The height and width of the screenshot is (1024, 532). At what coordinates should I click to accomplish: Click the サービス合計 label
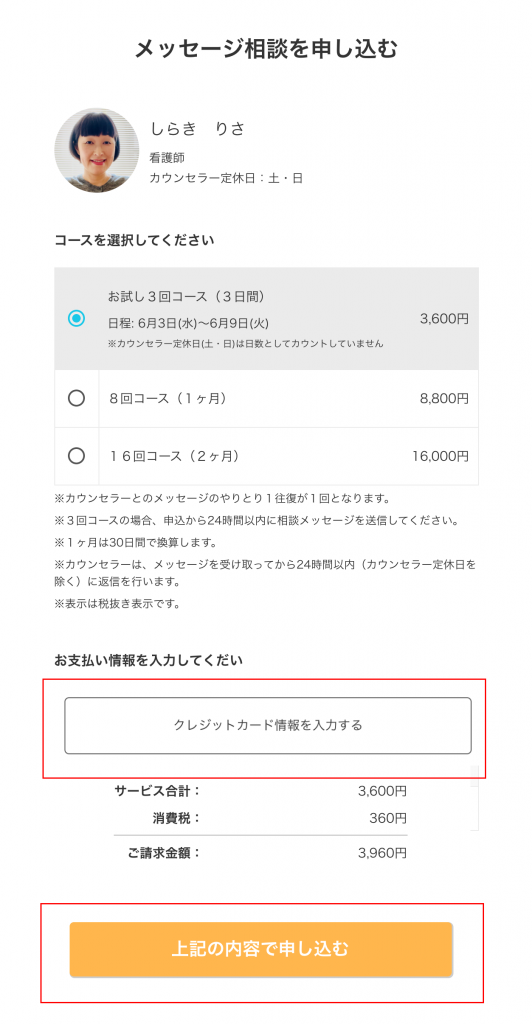click(x=158, y=791)
